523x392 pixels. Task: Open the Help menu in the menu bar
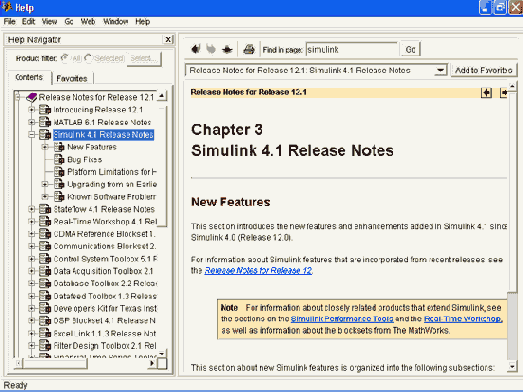[x=142, y=22]
